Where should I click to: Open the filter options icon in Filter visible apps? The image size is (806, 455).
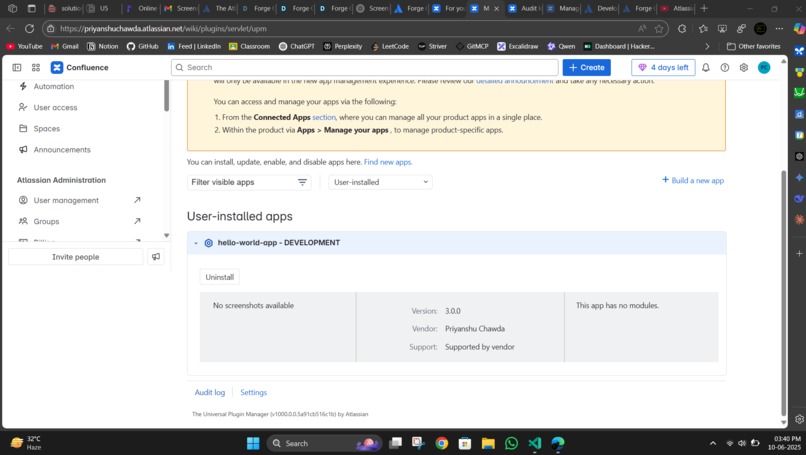(x=302, y=182)
